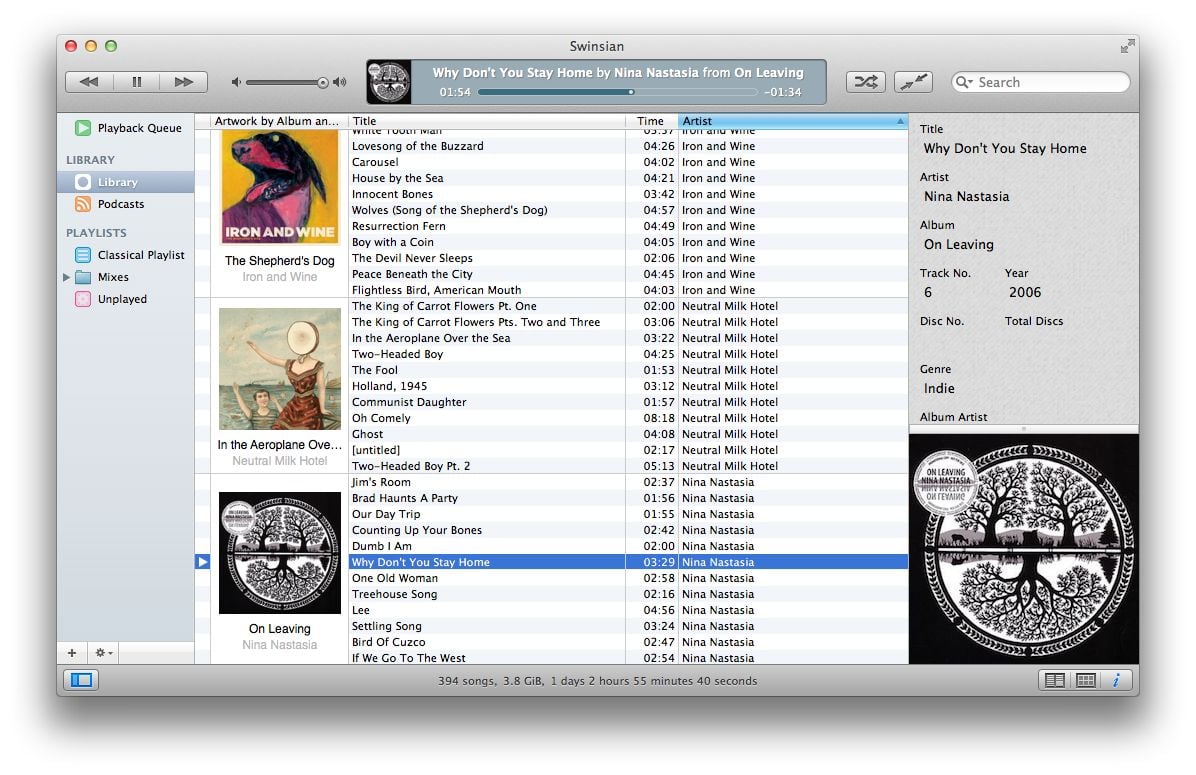Click the mini player / compact view icon

coord(913,82)
